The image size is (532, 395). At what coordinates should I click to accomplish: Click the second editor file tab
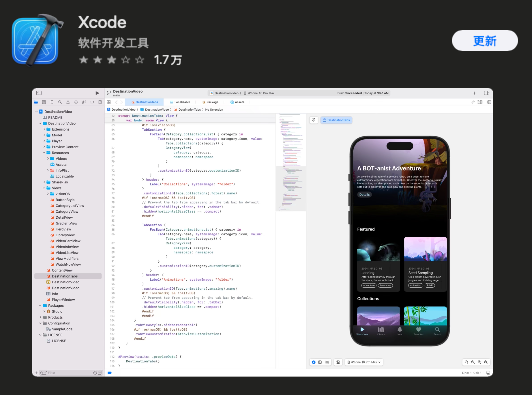[180, 102]
